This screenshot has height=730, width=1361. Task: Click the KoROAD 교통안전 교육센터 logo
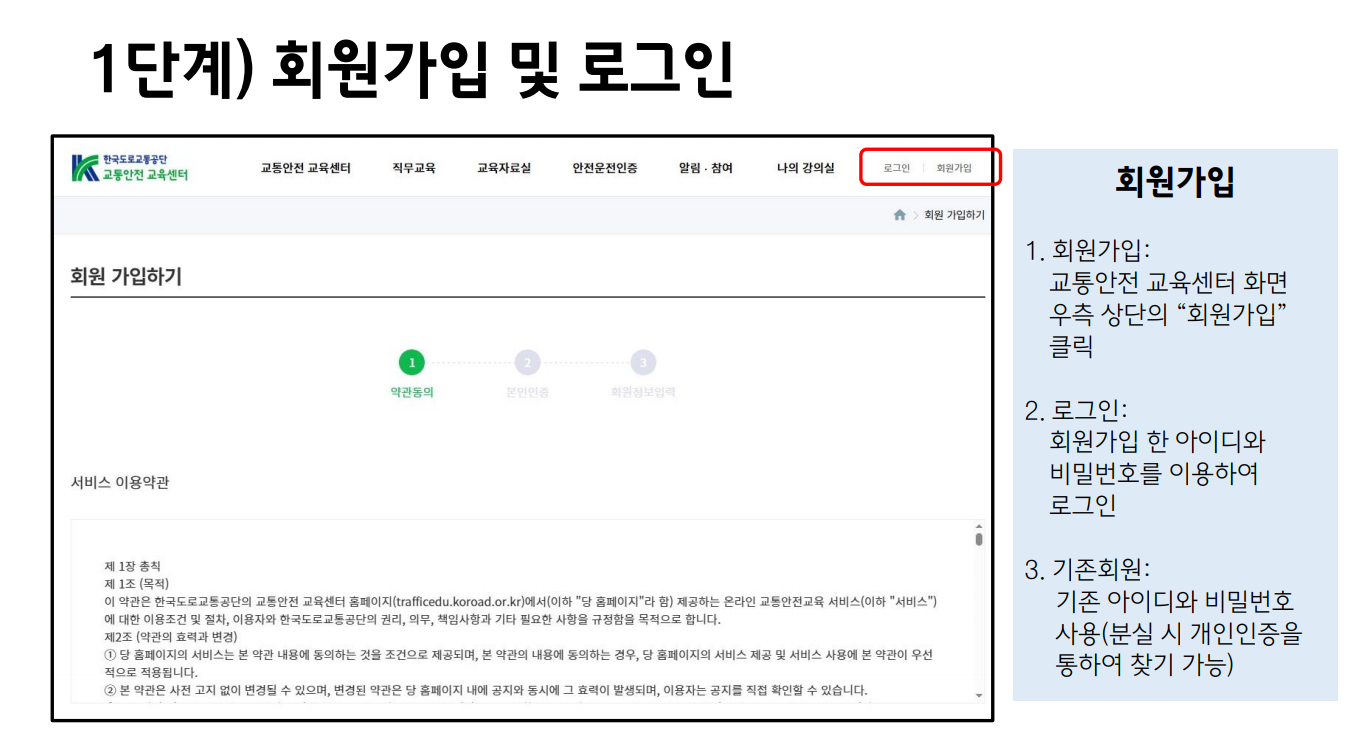[130, 168]
